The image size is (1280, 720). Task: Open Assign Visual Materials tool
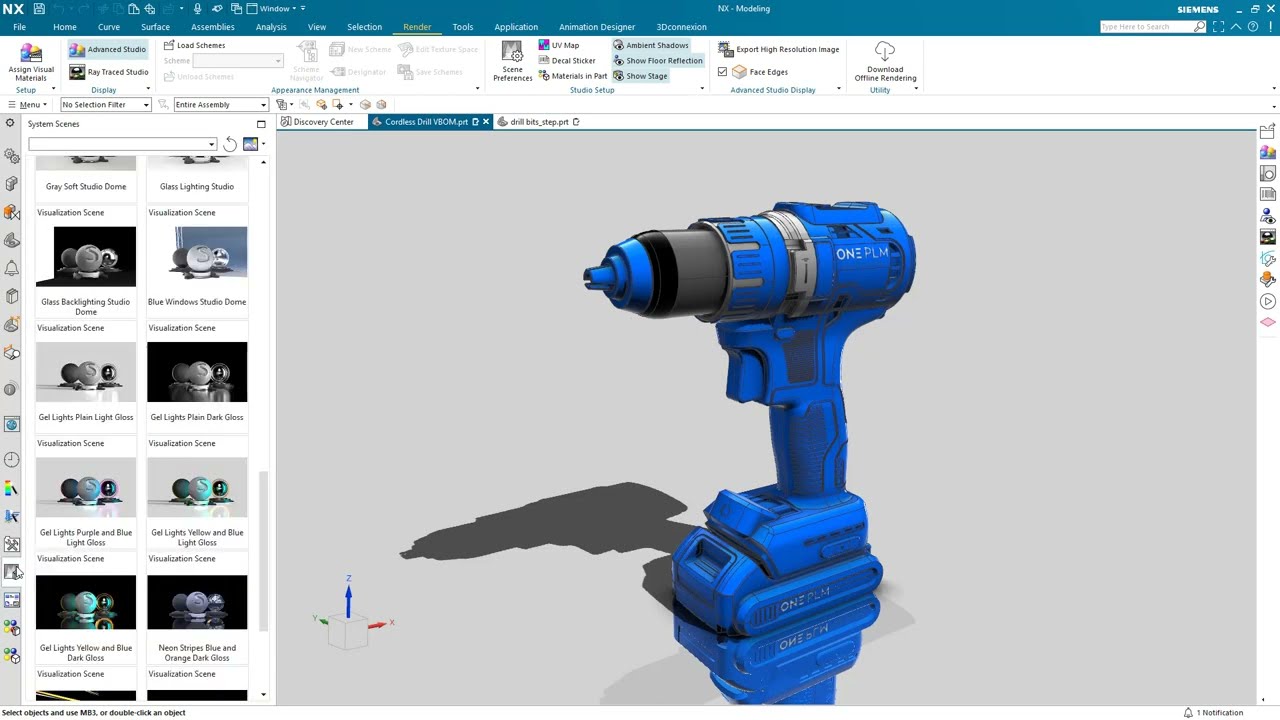31,62
